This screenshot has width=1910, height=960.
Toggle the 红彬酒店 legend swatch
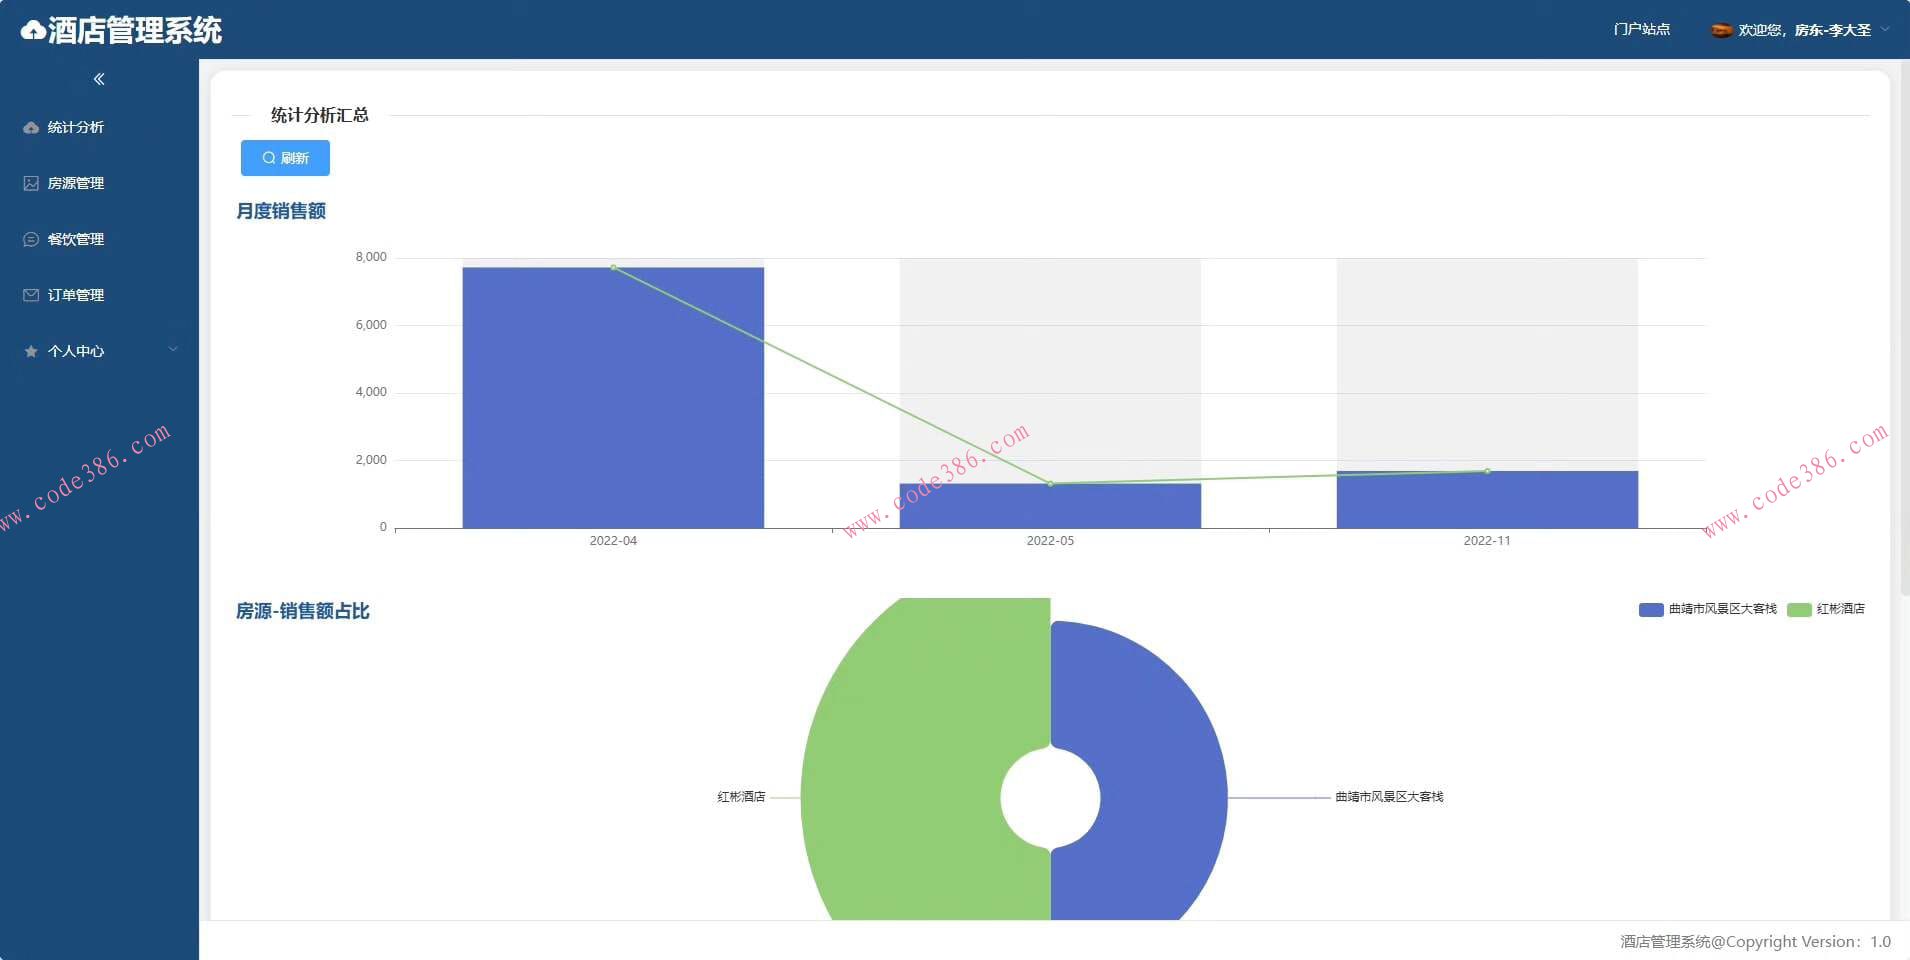click(1799, 609)
